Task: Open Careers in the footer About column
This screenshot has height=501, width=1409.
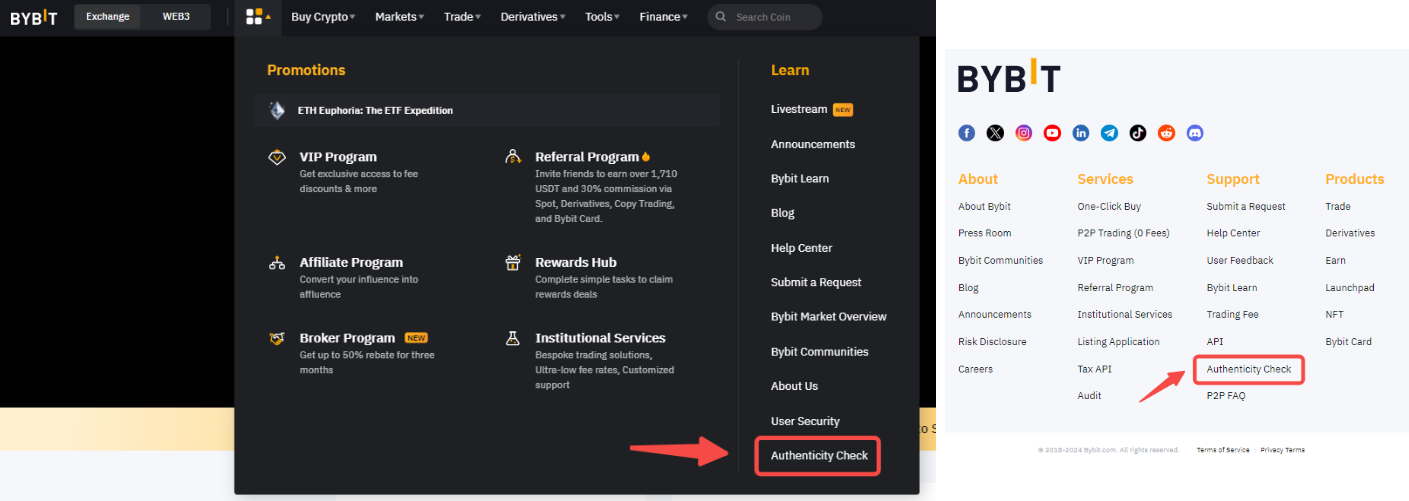Action: point(975,369)
